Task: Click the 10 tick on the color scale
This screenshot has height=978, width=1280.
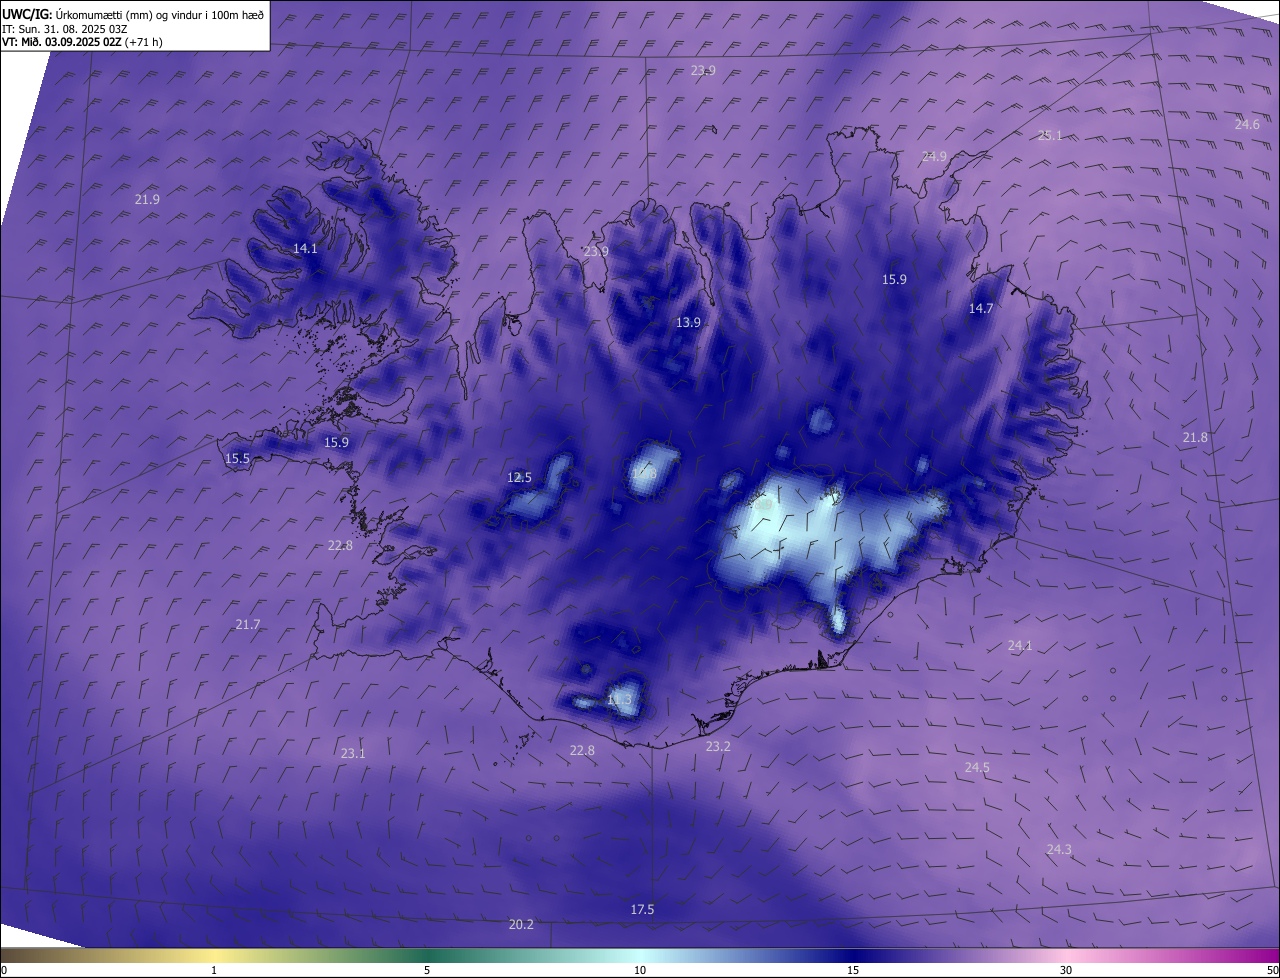Action: point(640,970)
